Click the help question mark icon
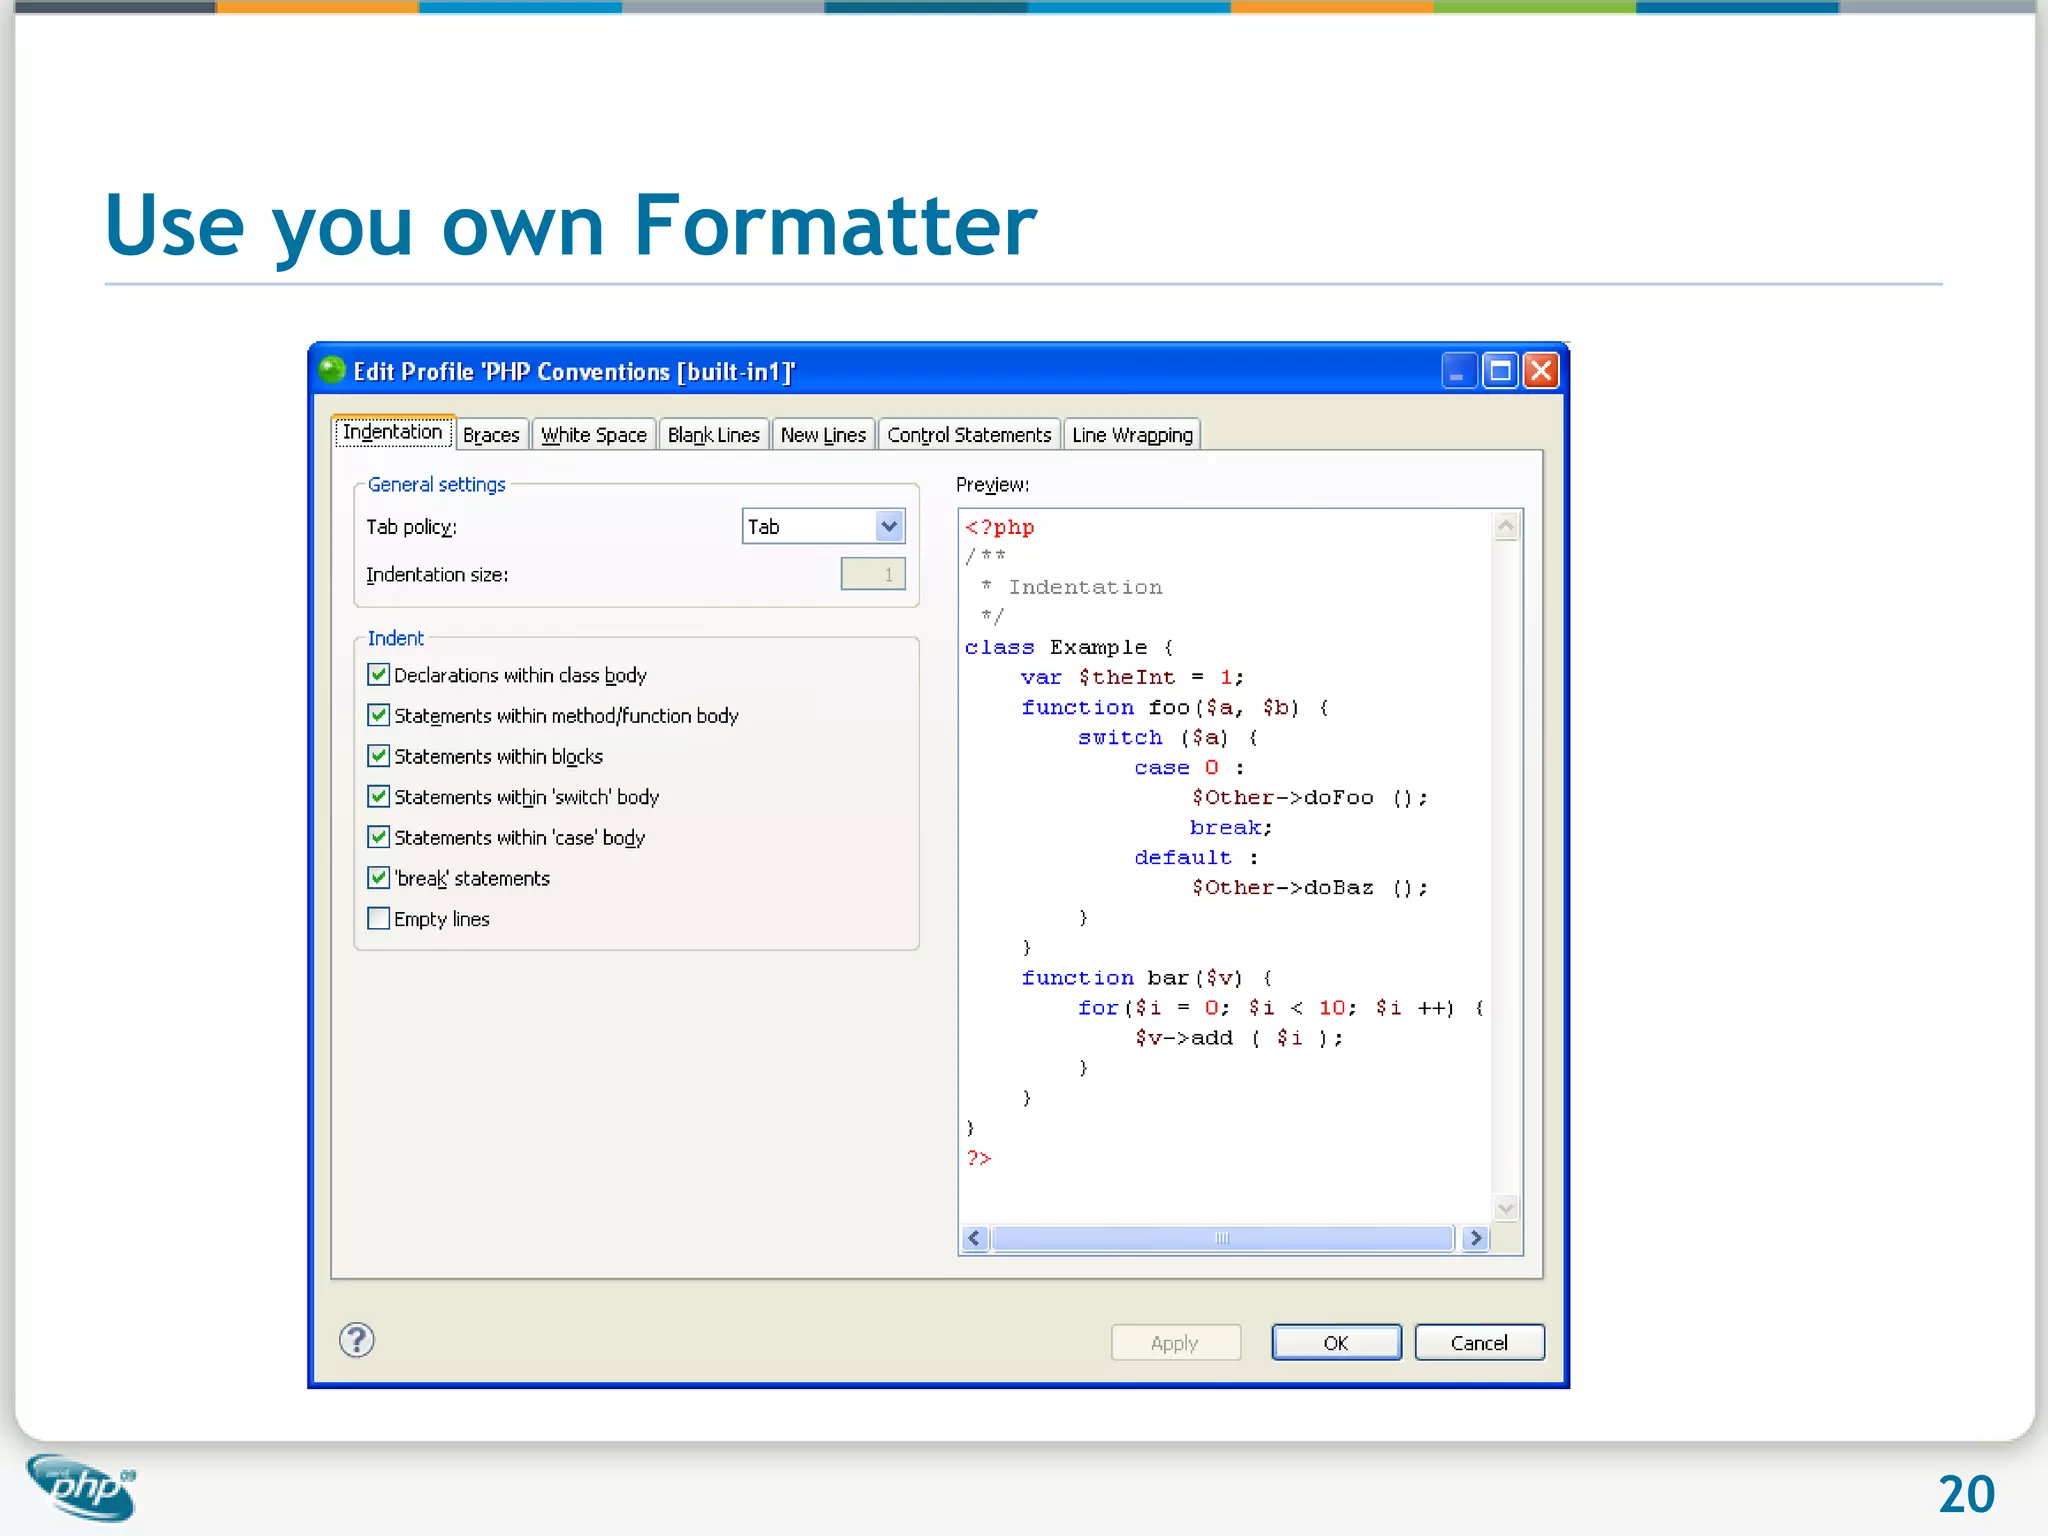 356,1340
